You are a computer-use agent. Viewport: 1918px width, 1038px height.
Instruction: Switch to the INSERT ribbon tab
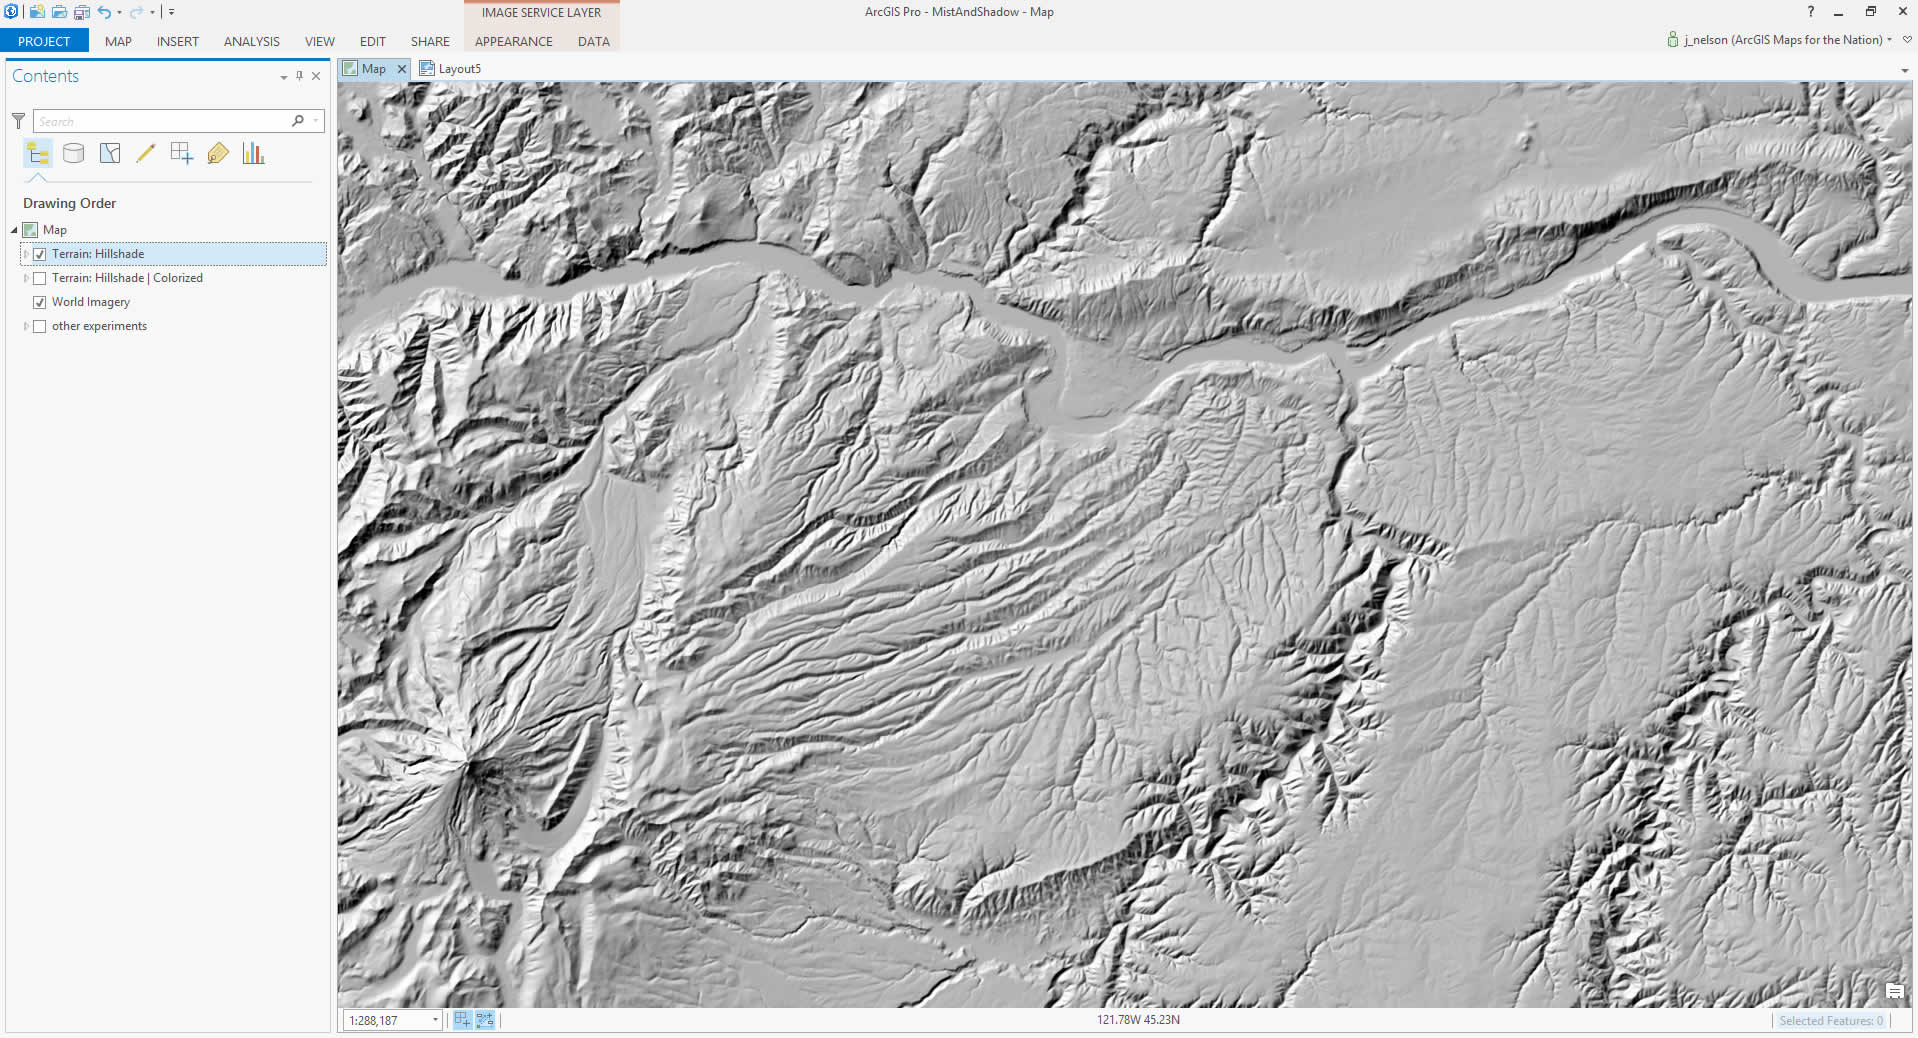tap(178, 41)
